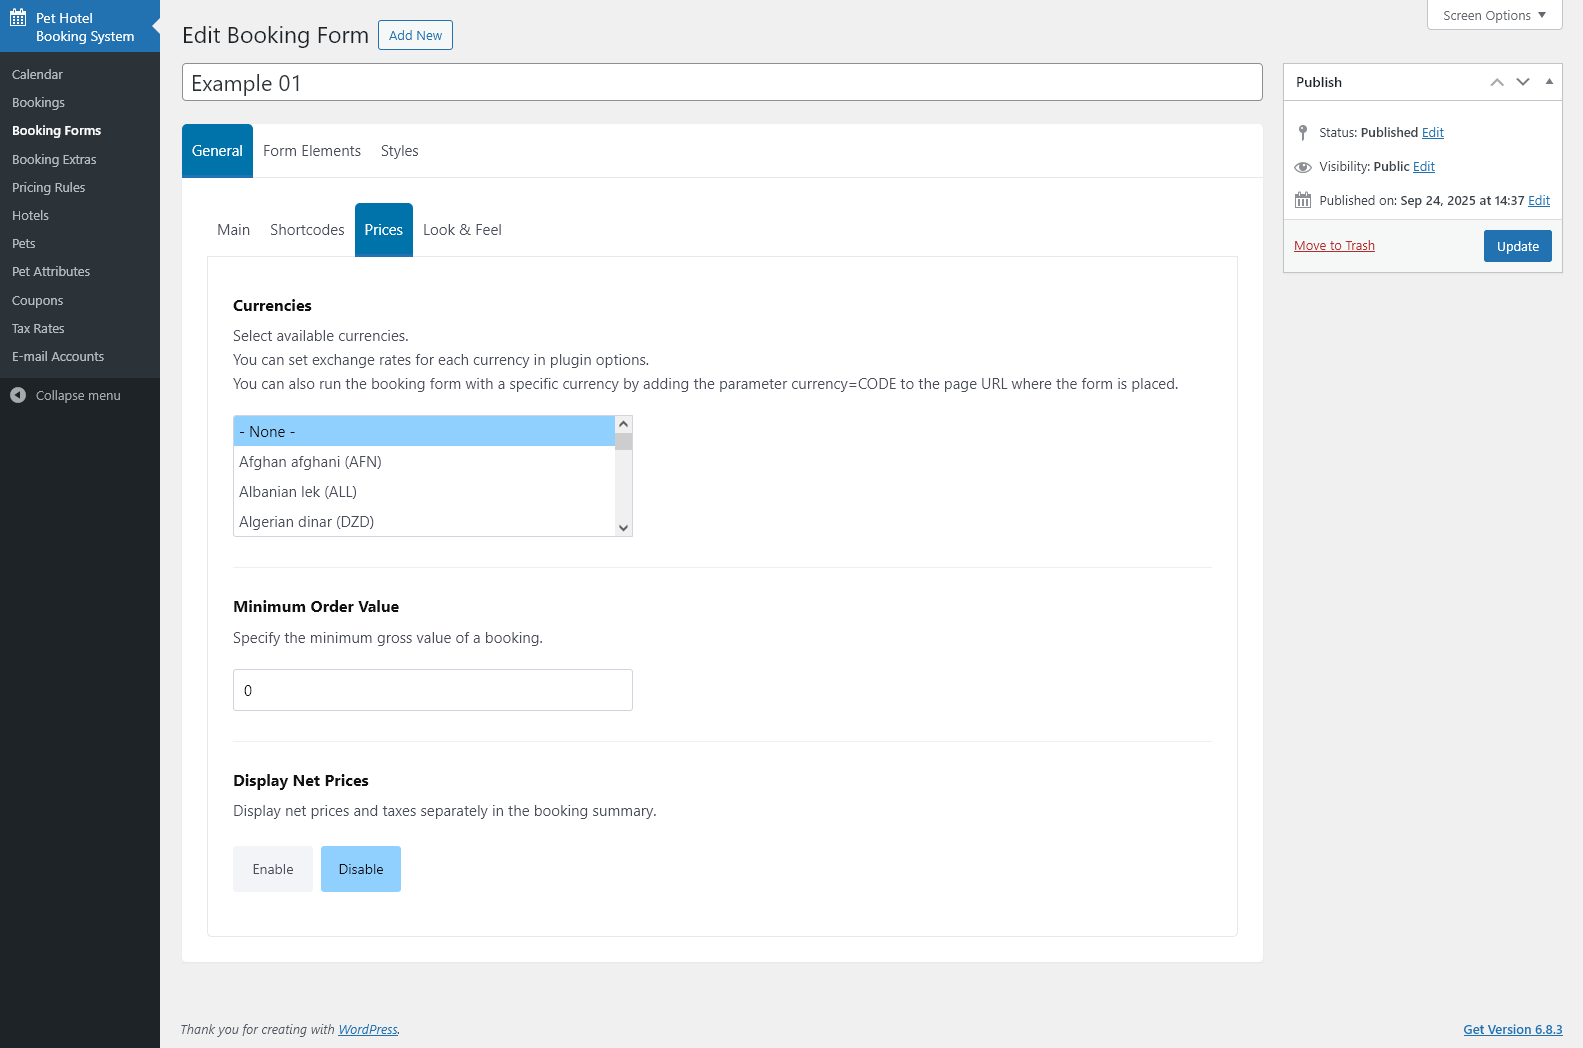This screenshot has height=1048, width=1583.
Task: Switch to the Form Elements tab
Action: (312, 151)
